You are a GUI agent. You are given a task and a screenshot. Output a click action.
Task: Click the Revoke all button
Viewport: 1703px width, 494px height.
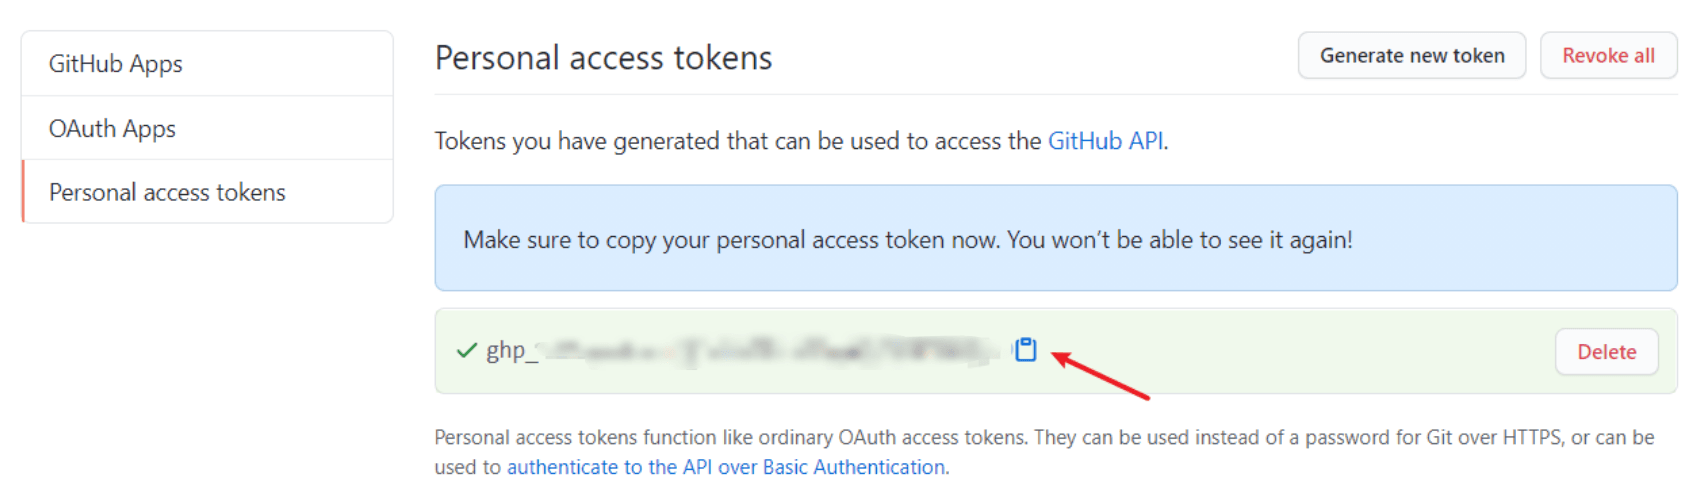pyautogui.click(x=1608, y=56)
